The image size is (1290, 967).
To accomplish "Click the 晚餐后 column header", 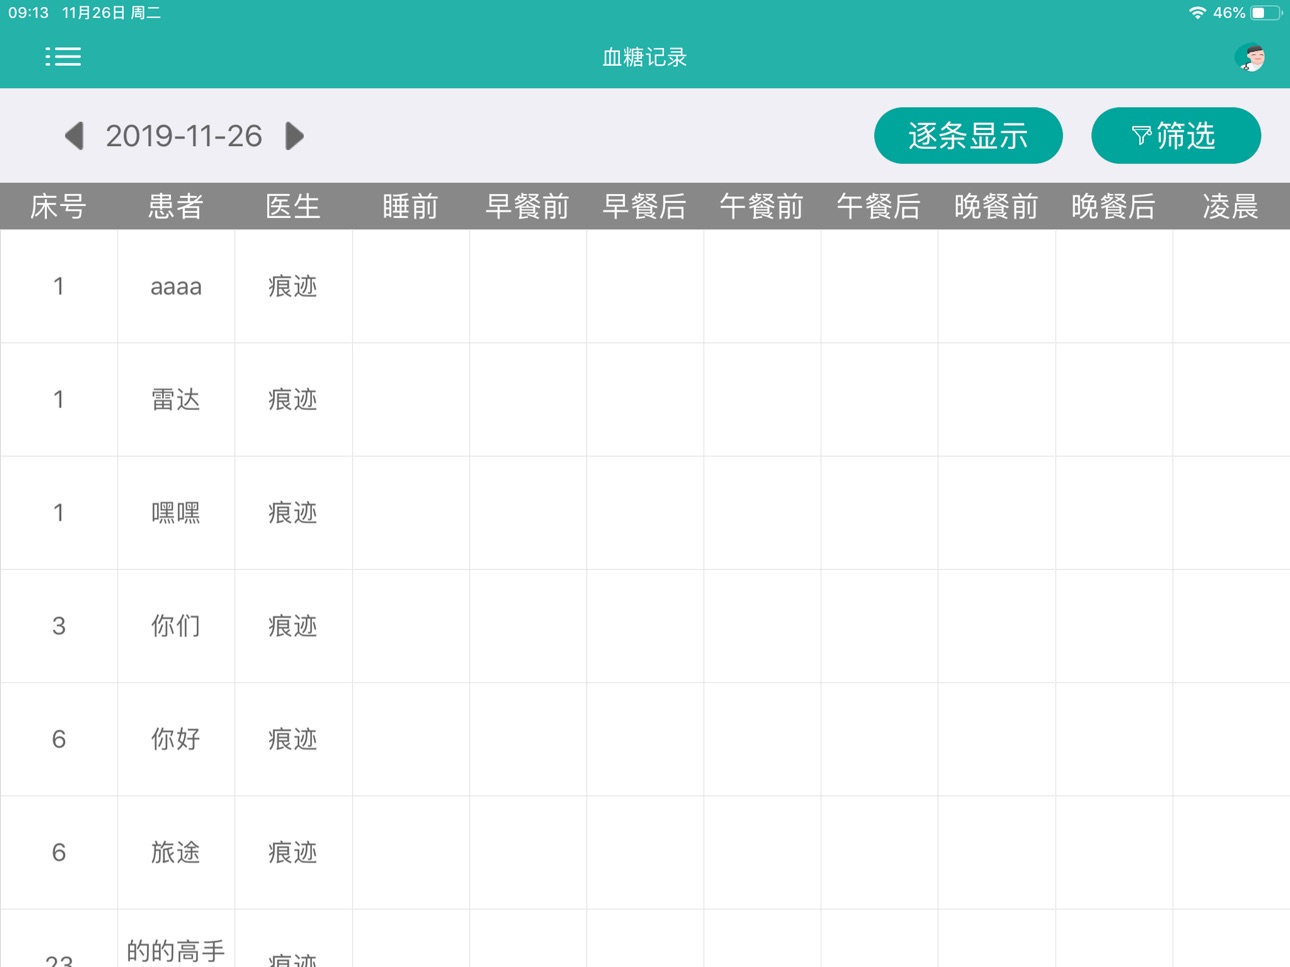I will tap(1114, 206).
